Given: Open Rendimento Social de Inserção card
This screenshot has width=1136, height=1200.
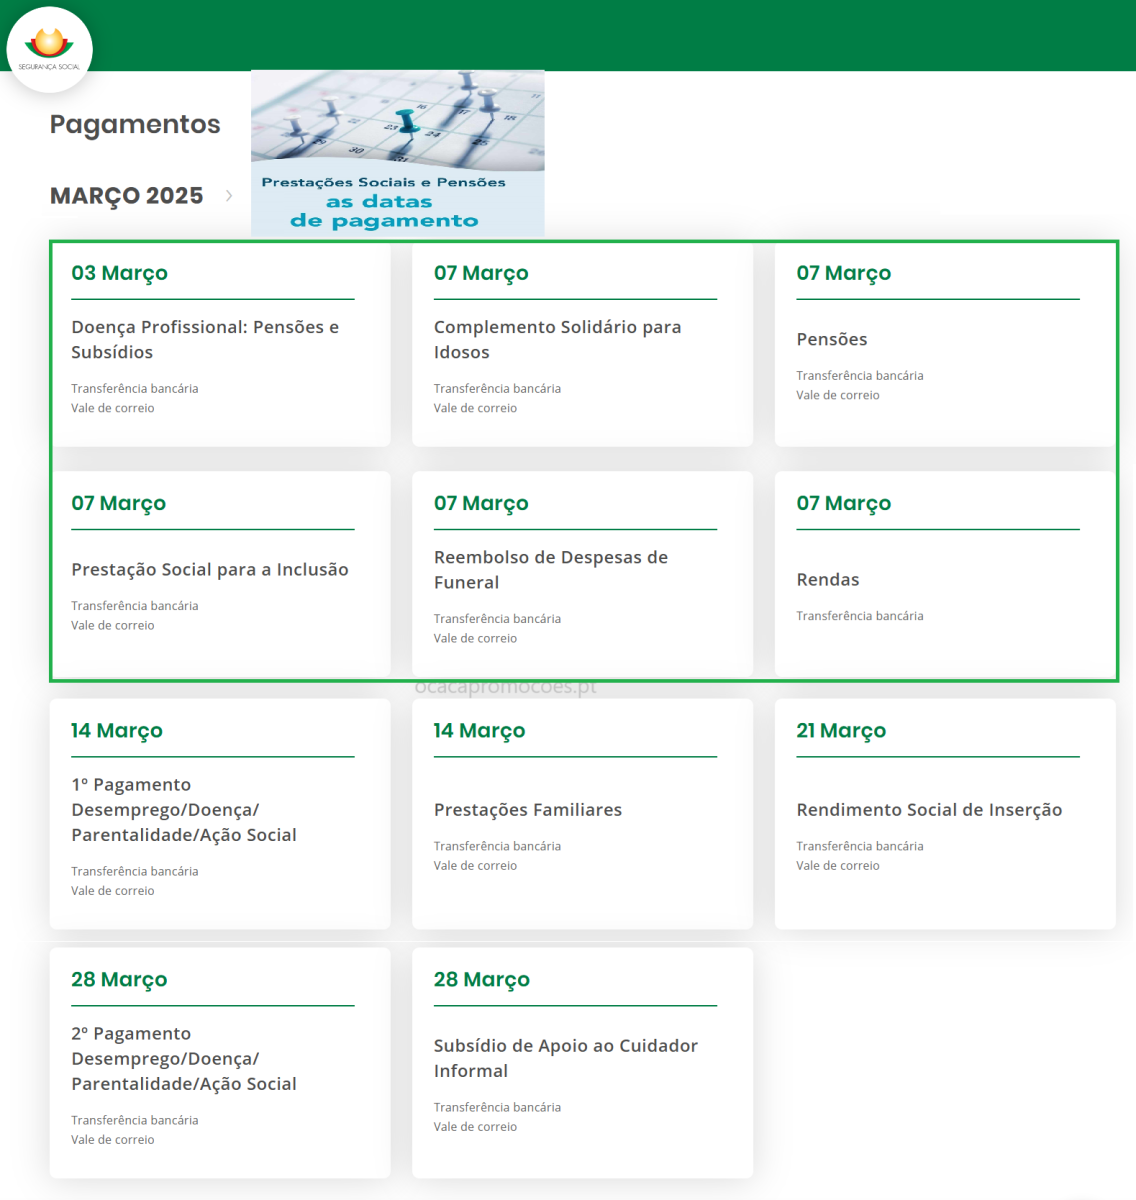Looking at the screenshot, I should point(929,810).
